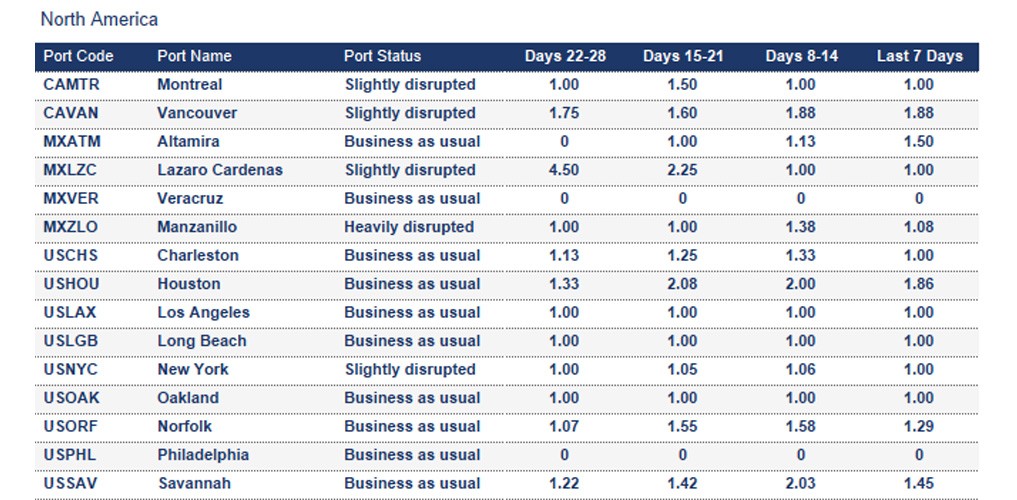1017x500 pixels.
Task: Select the Days 15-21 column header
Action: coord(682,56)
